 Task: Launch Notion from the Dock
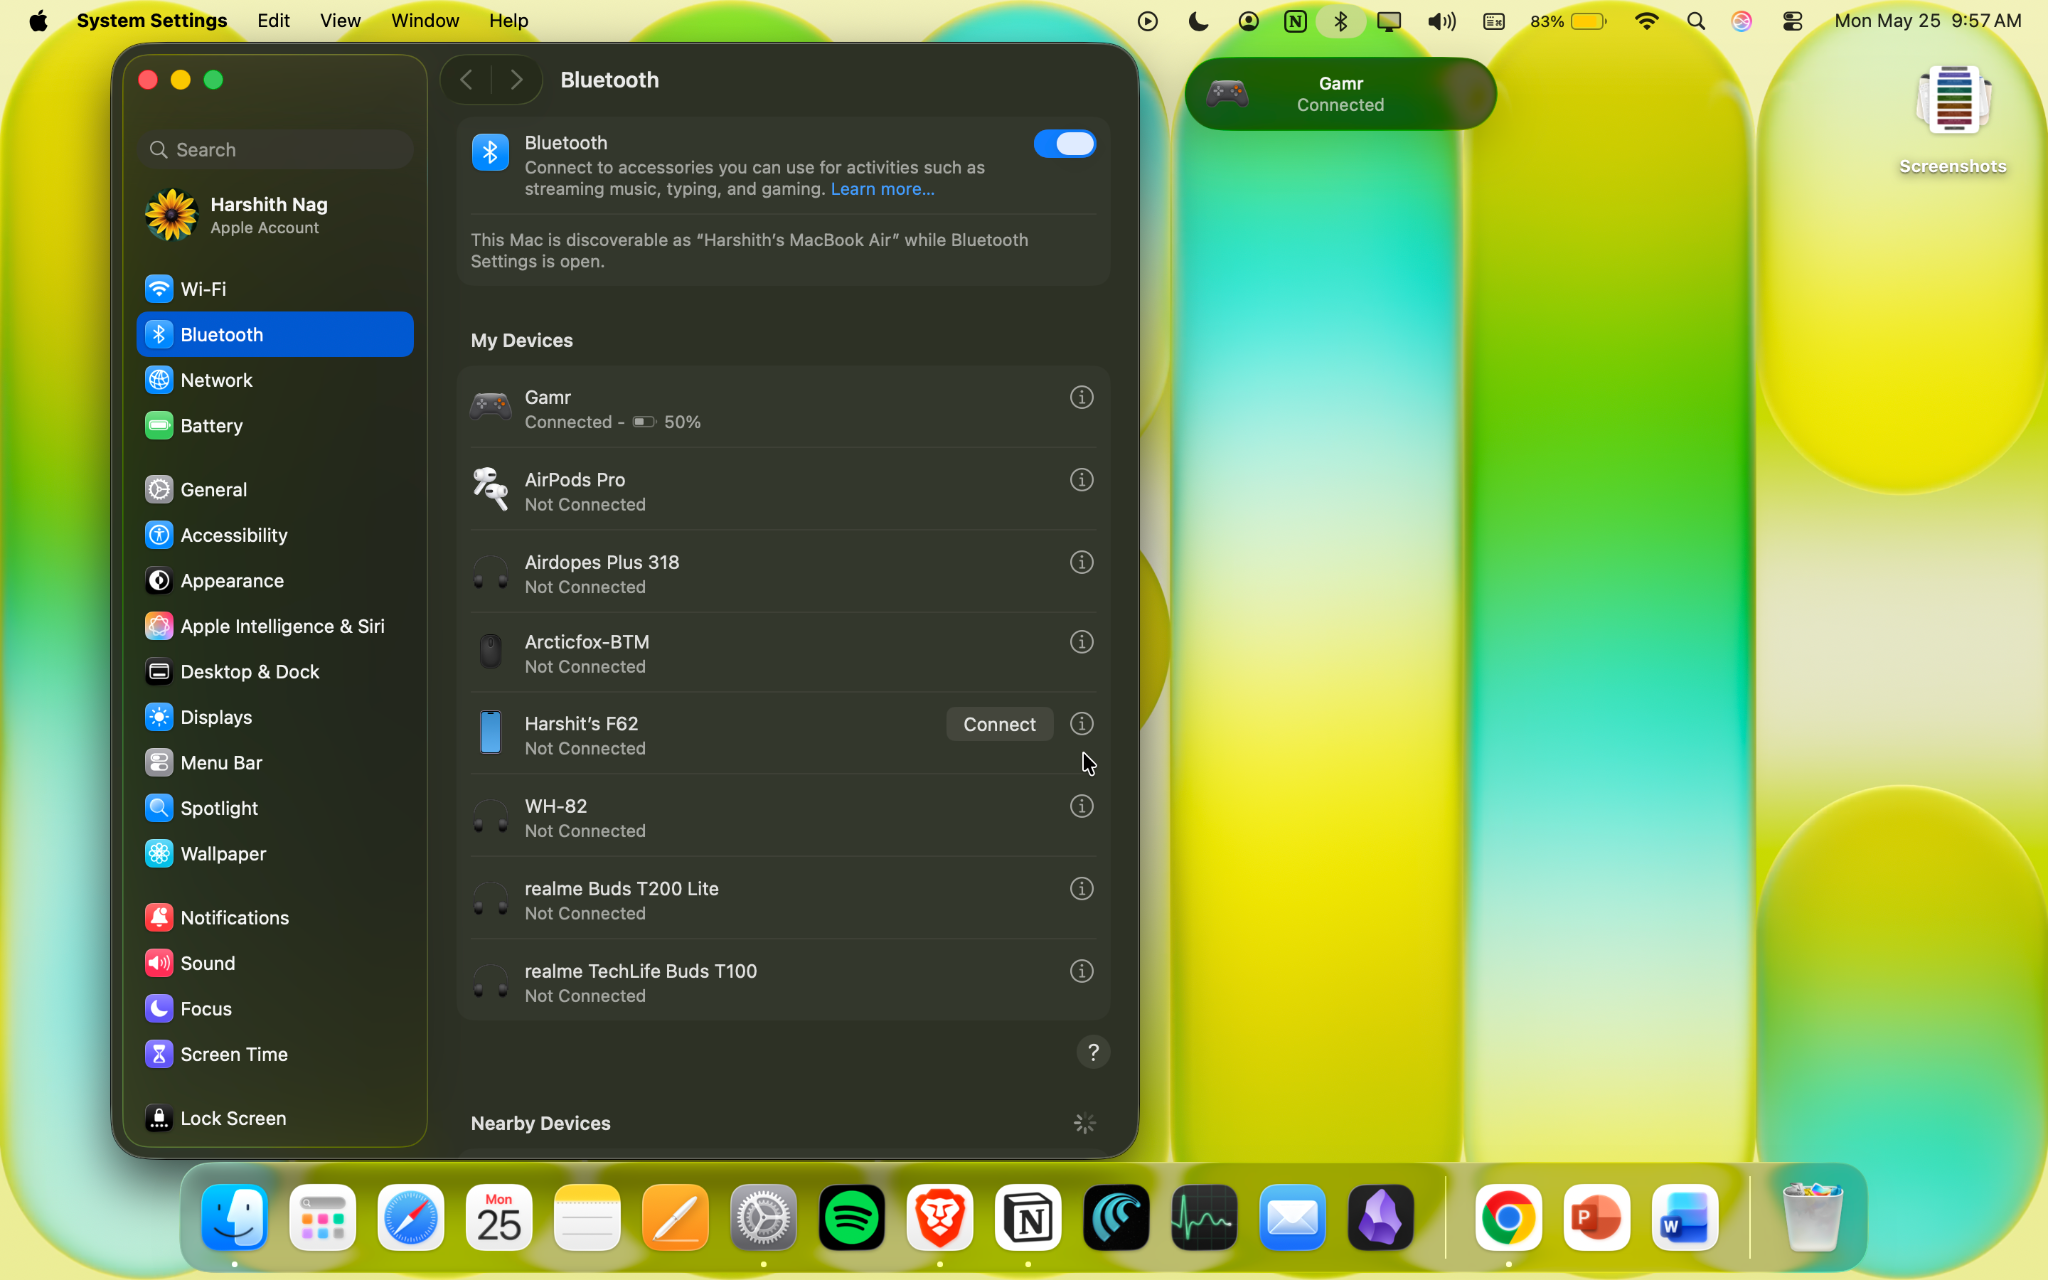pos(1028,1218)
